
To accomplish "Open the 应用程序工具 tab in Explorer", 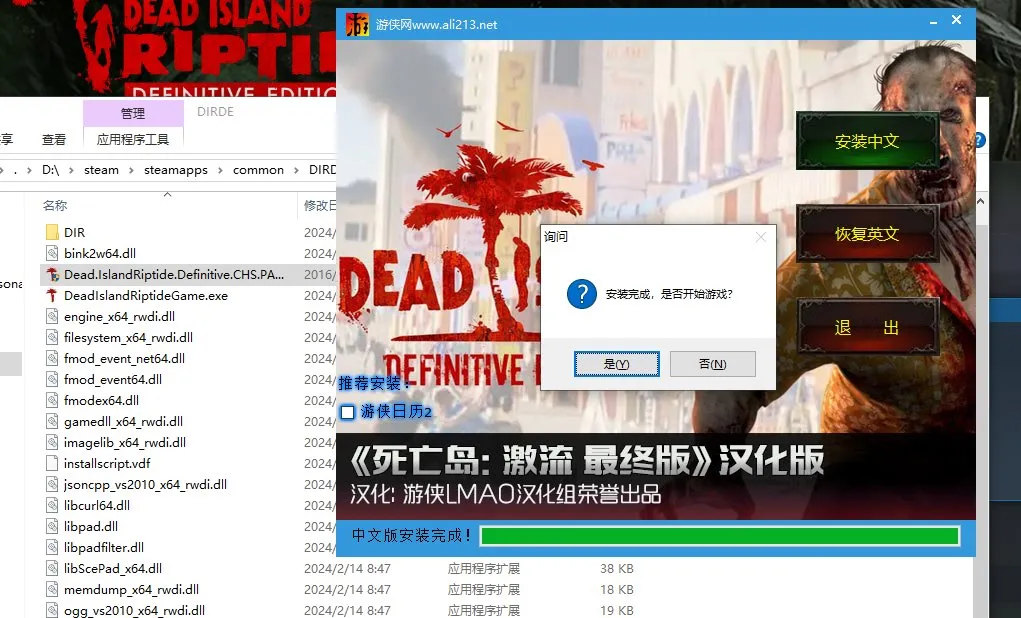I will [133, 139].
